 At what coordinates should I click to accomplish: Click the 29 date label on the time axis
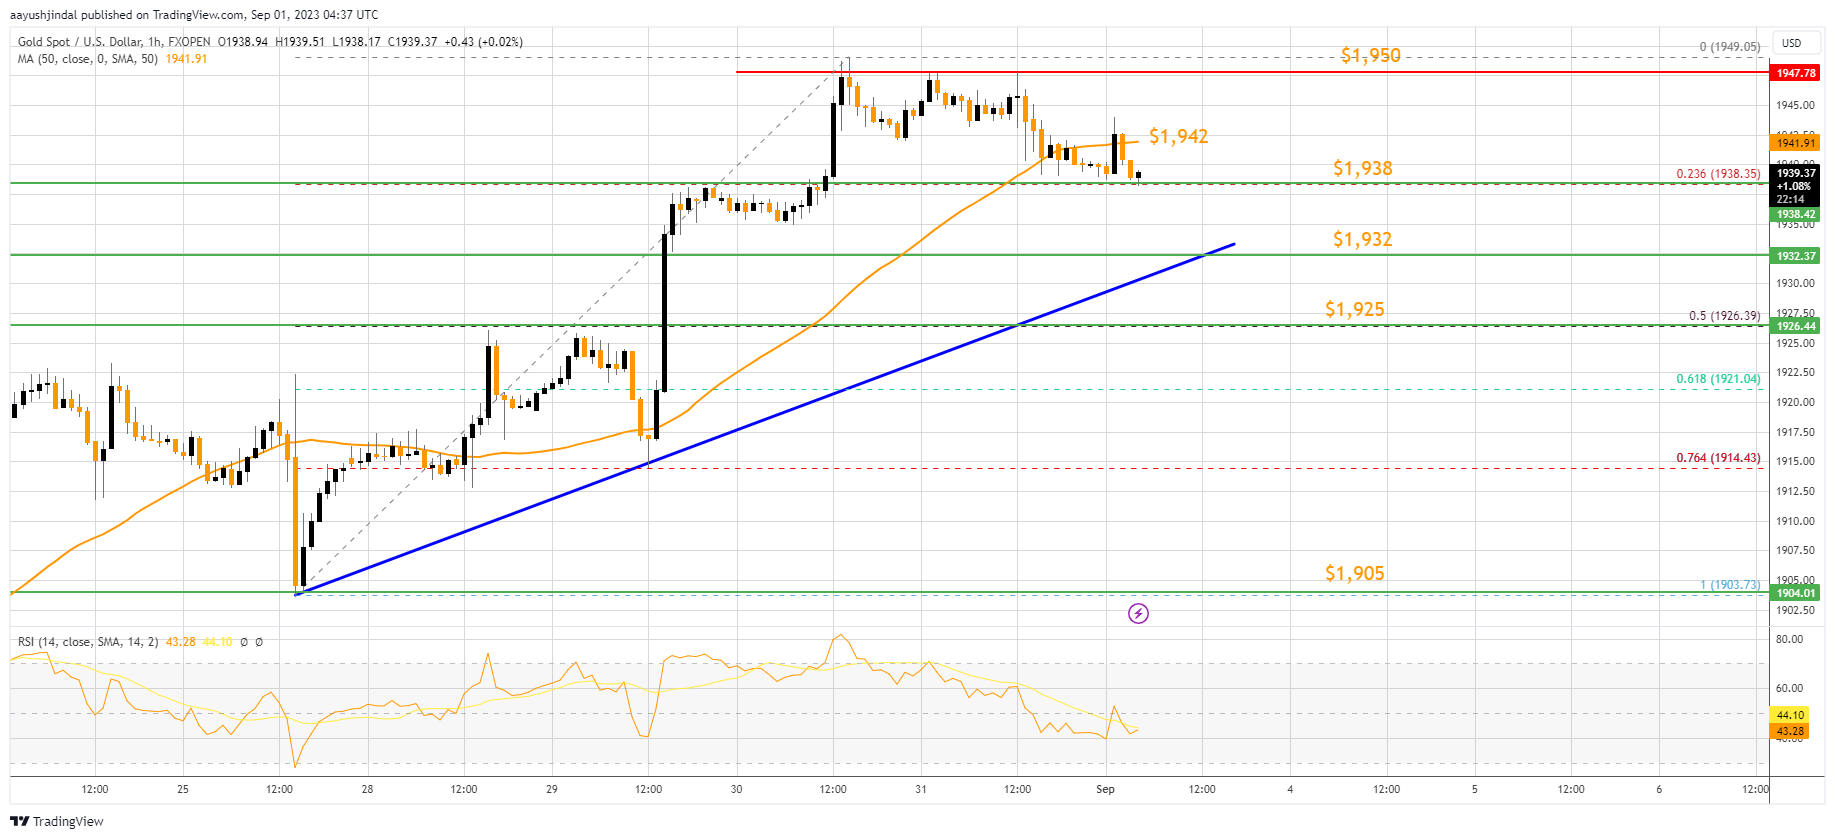pos(552,789)
